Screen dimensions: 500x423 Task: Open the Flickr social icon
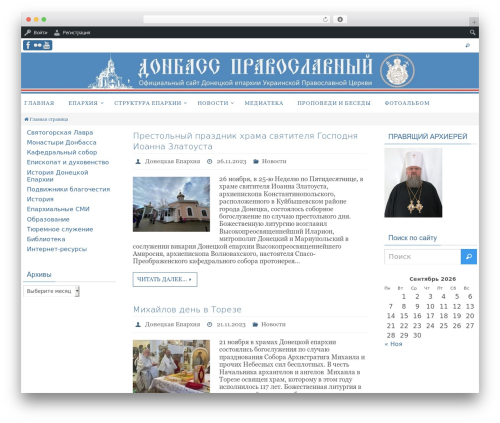click(38, 45)
